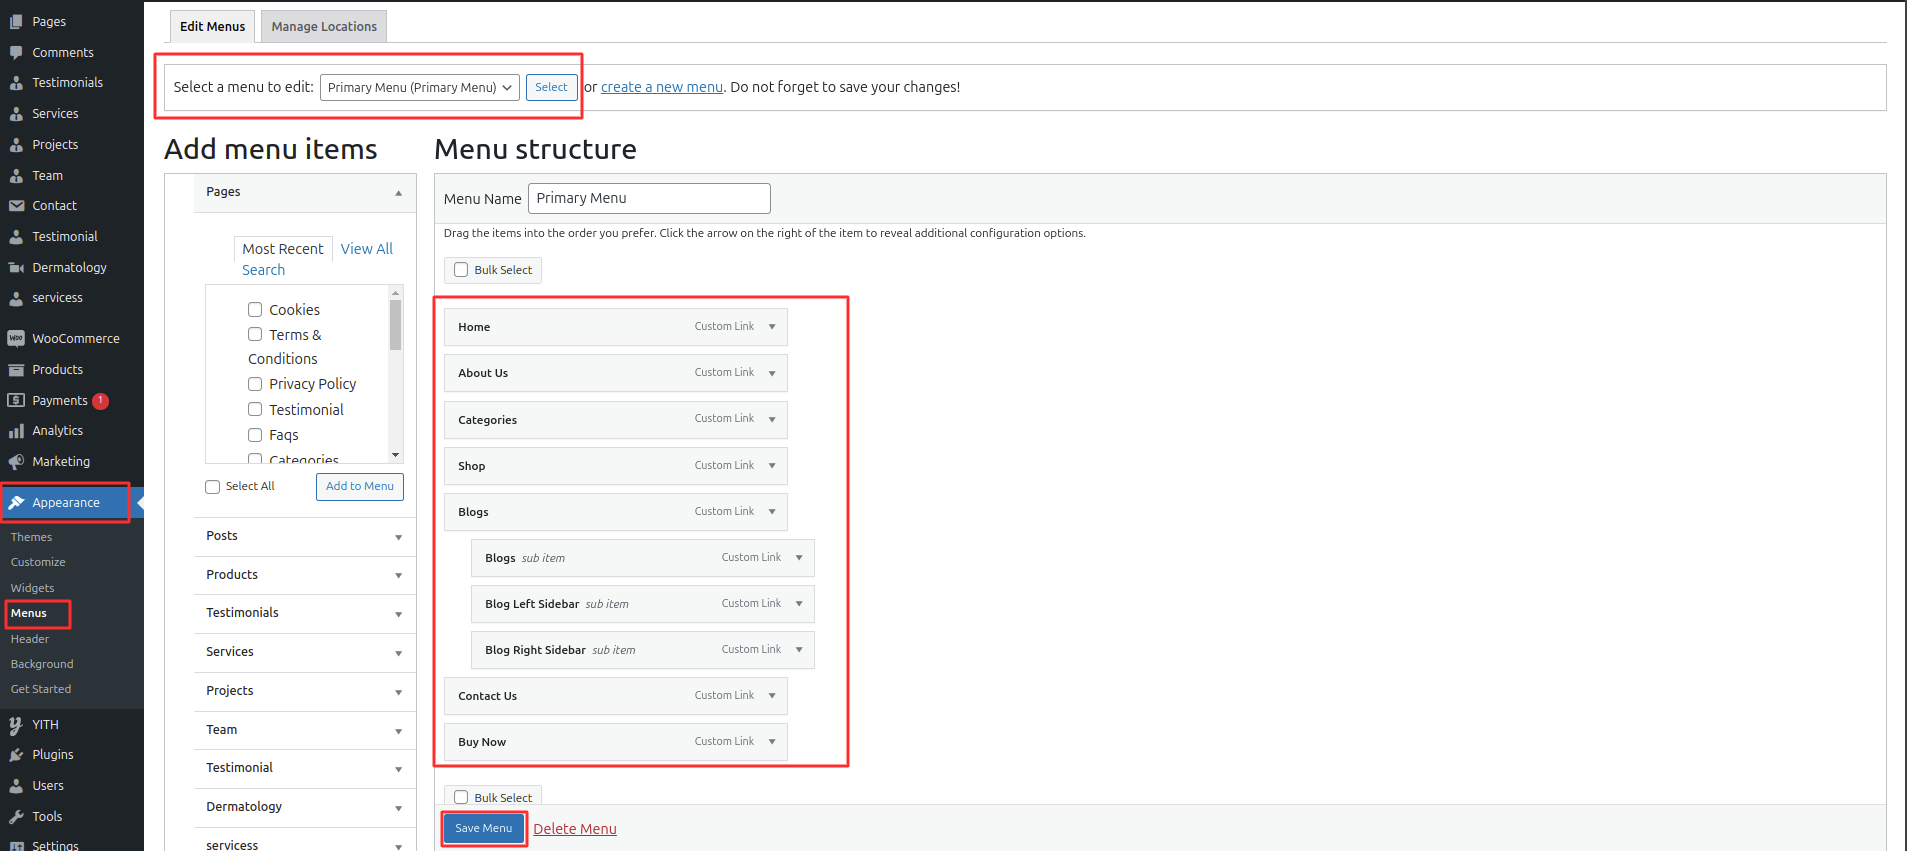This screenshot has width=1907, height=851.
Task: Open Tools via wrench icon
Action: 16,817
